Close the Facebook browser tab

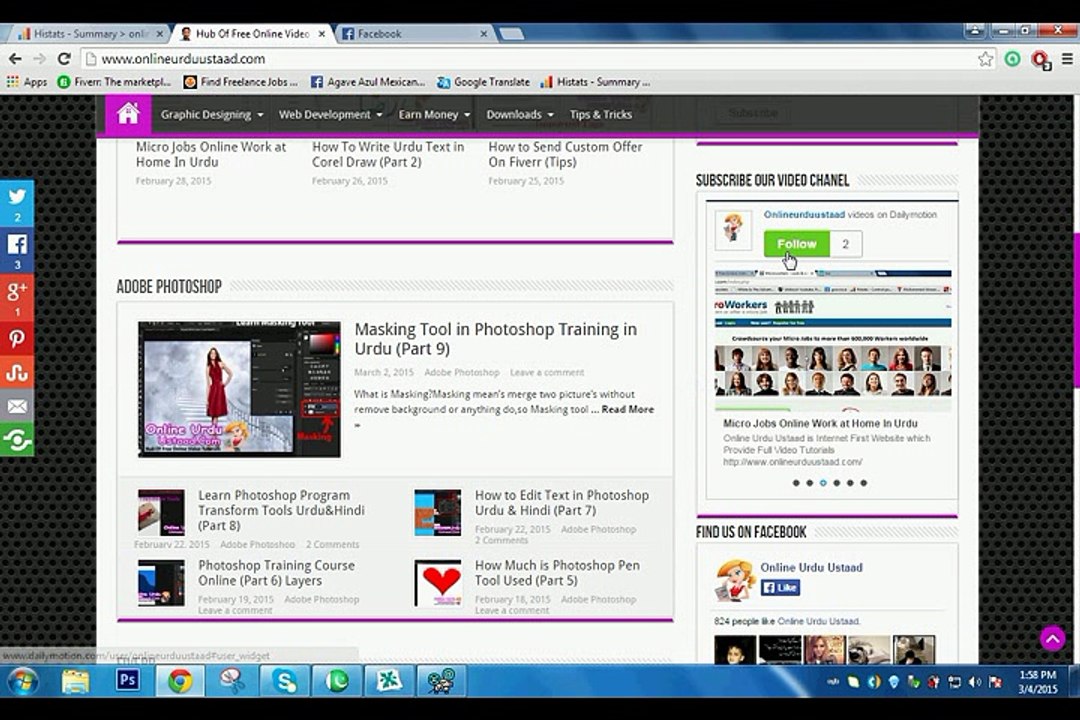point(484,33)
